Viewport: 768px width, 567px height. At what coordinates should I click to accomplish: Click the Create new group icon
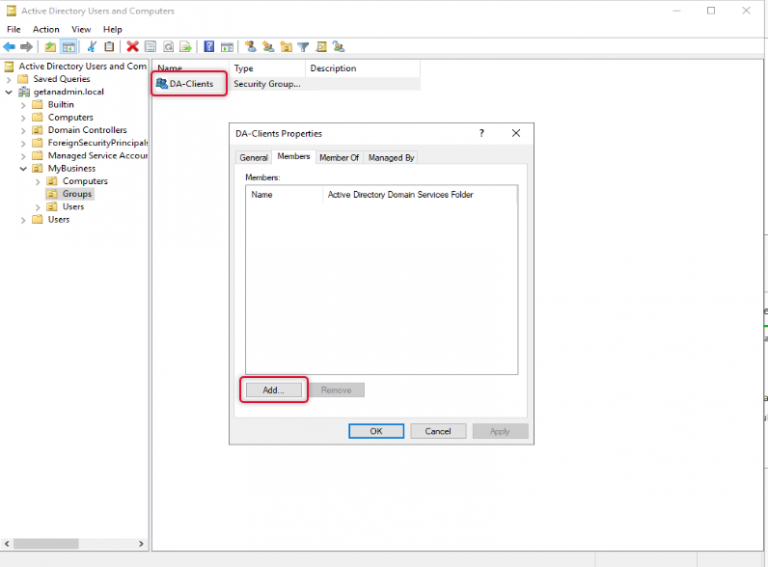pyautogui.click(x=268, y=47)
